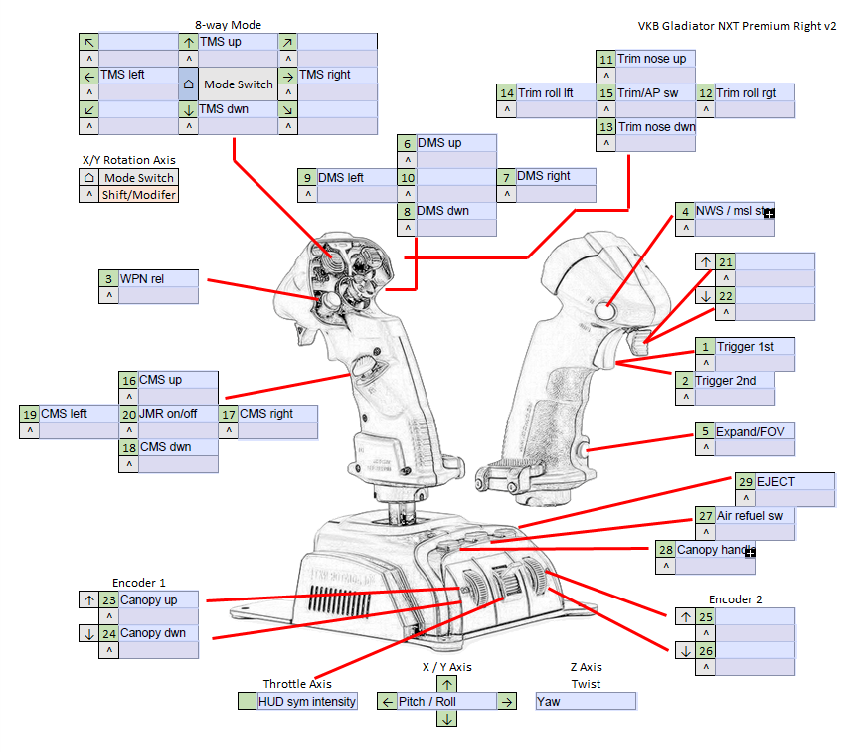This screenshot has width=856, height=752.
Task: Click the Mode Switch legend entry under X/Y Rotation Axis
Action: 138,178
